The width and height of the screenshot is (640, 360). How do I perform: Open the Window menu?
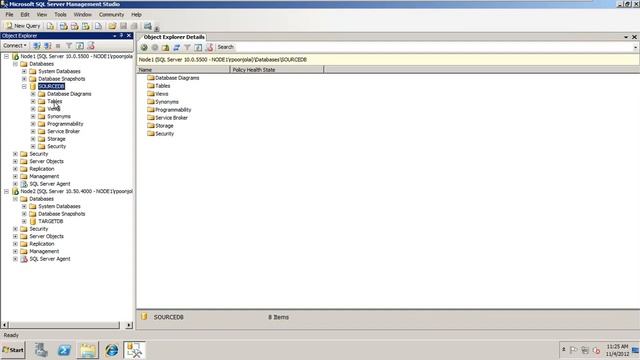82,15
